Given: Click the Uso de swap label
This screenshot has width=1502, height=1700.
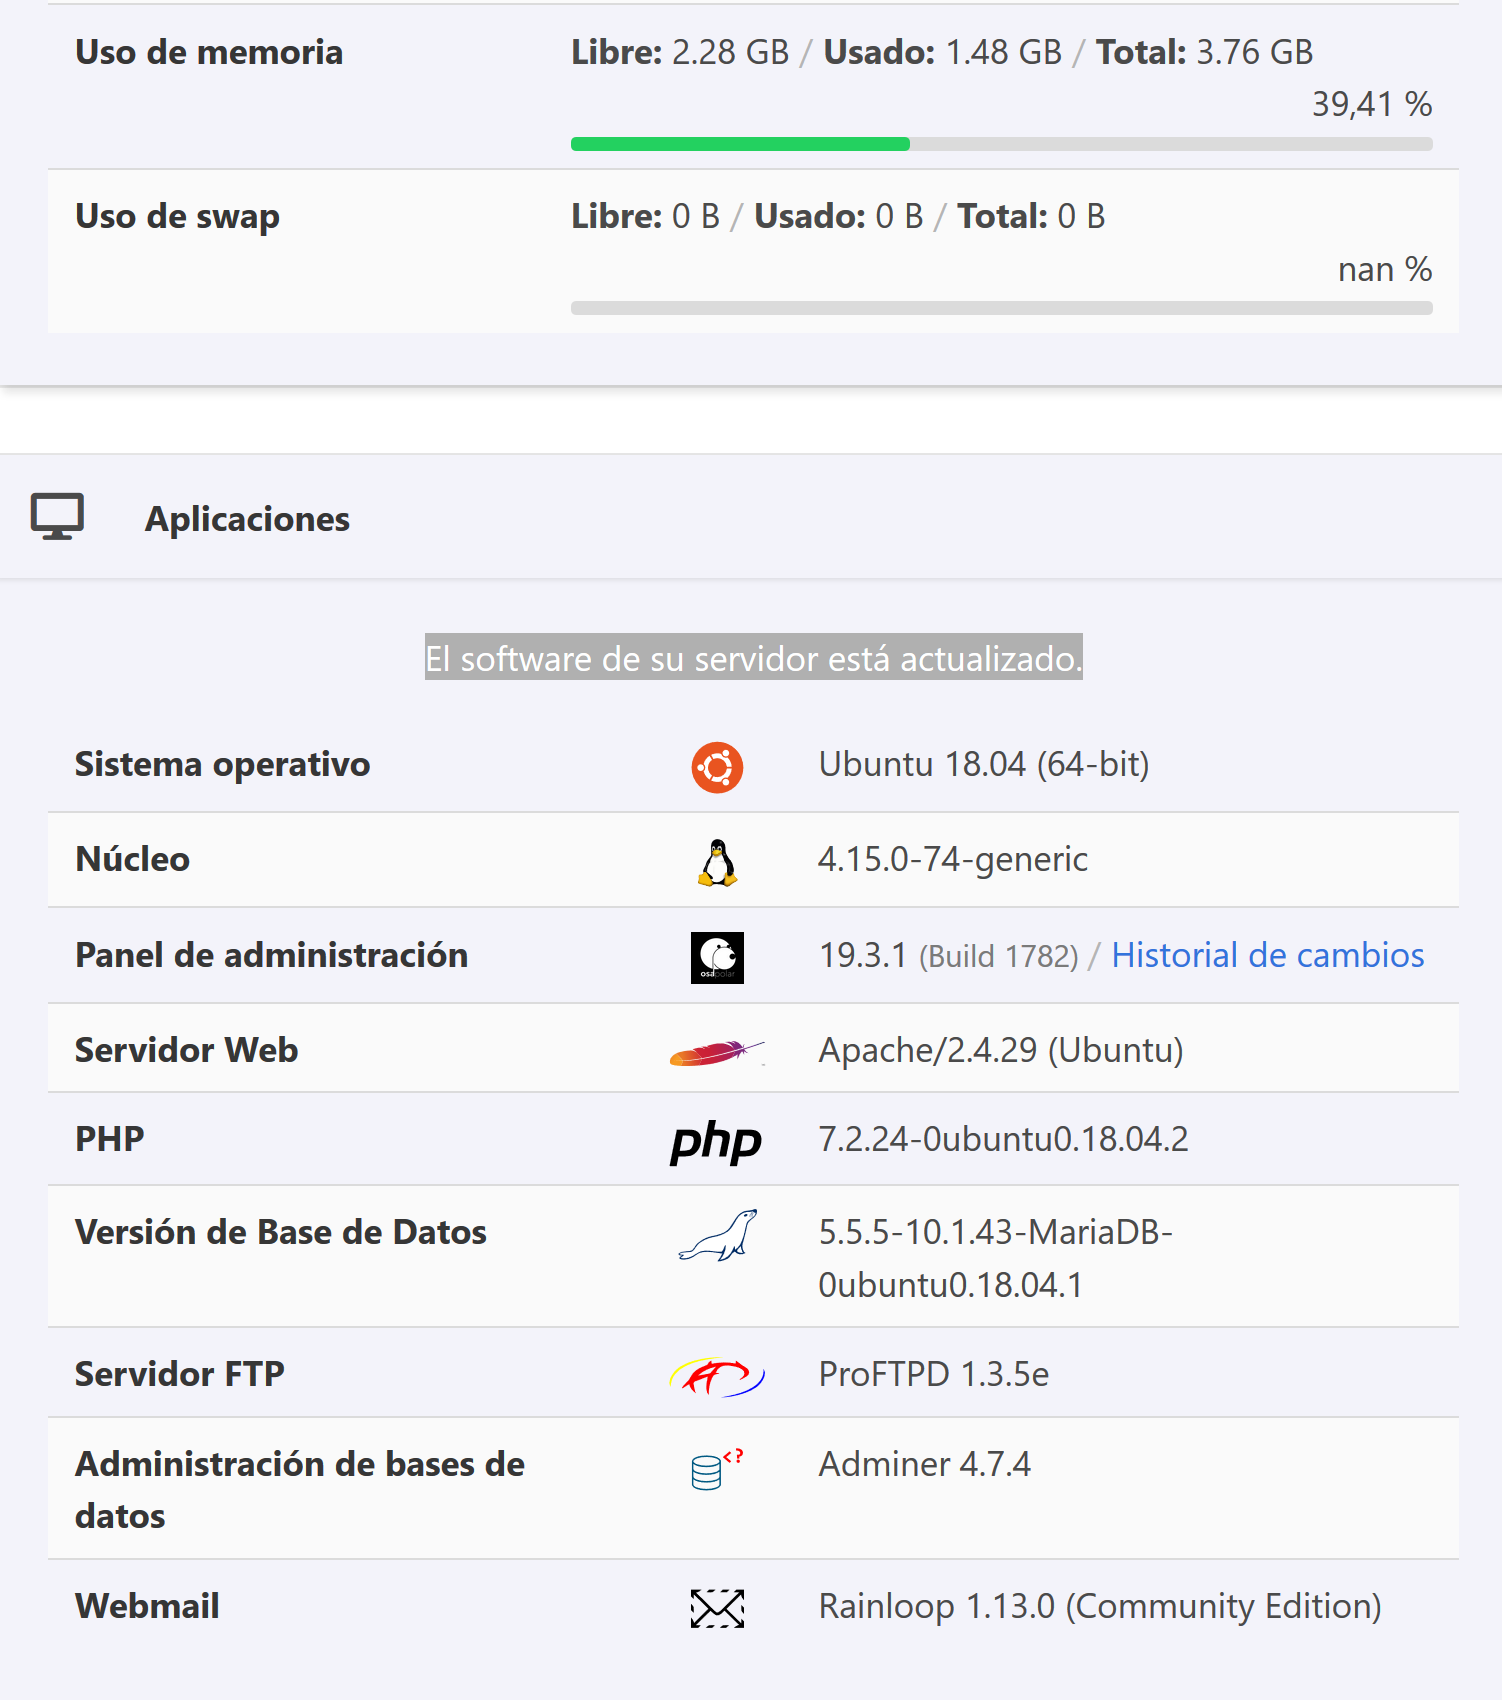Looking at the screenshot, I should 177,217.
